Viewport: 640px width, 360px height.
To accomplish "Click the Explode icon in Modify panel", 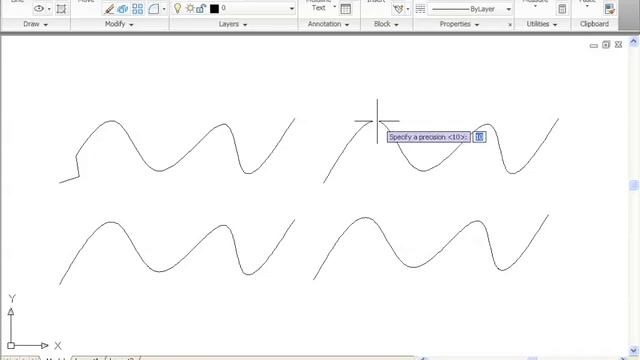I will coord(123,9).
